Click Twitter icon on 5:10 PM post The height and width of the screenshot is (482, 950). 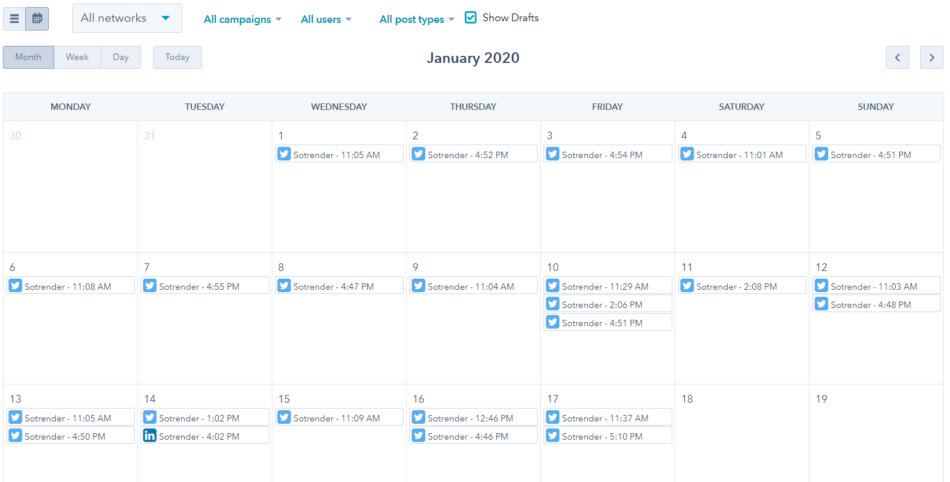pos(553,436)
